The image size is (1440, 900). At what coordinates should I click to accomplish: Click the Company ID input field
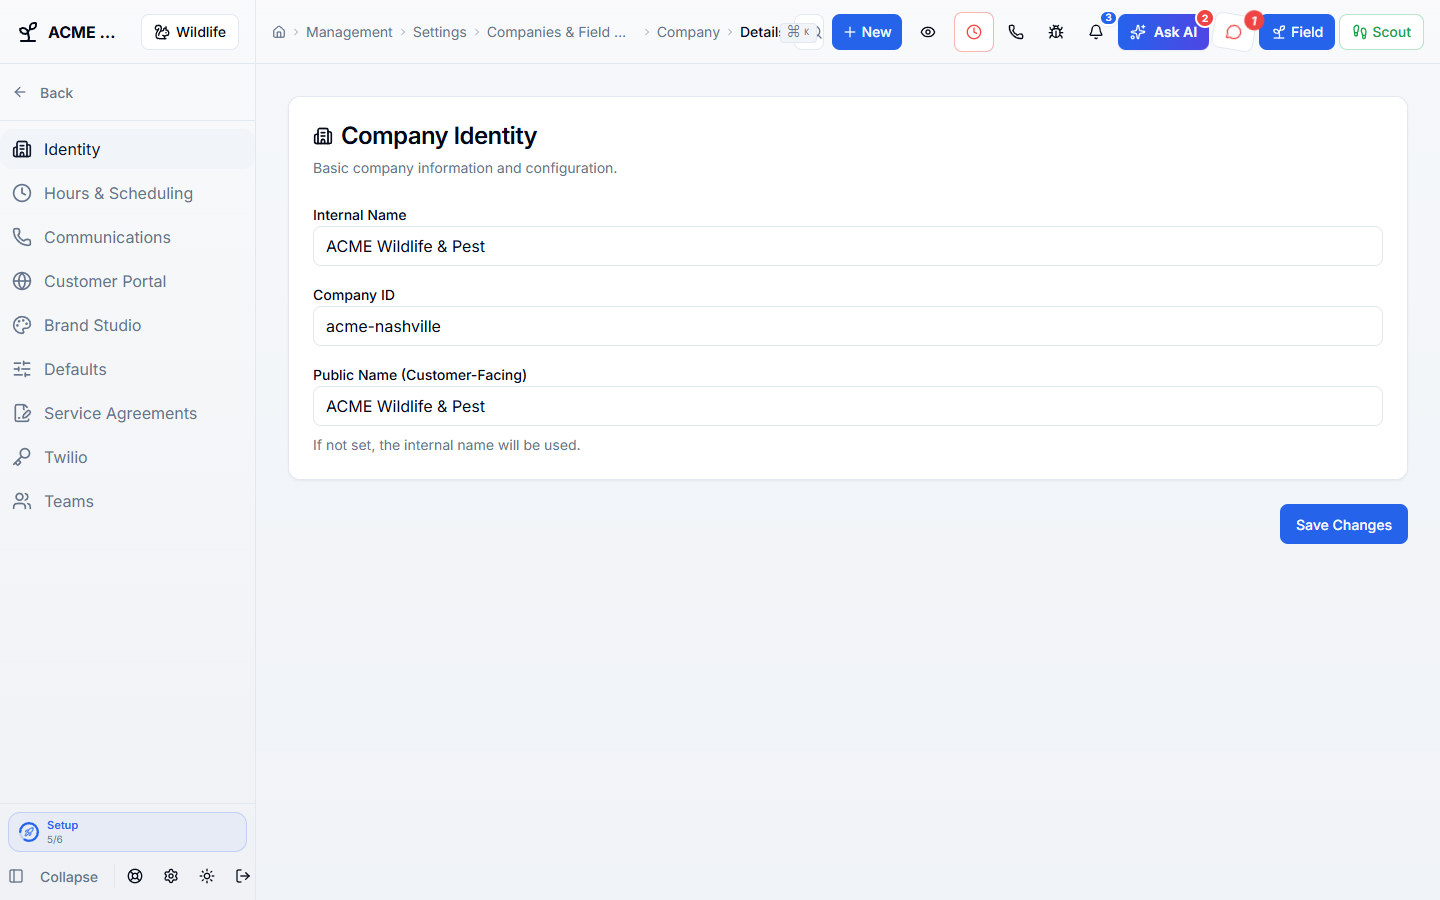(x=848, y=326)
